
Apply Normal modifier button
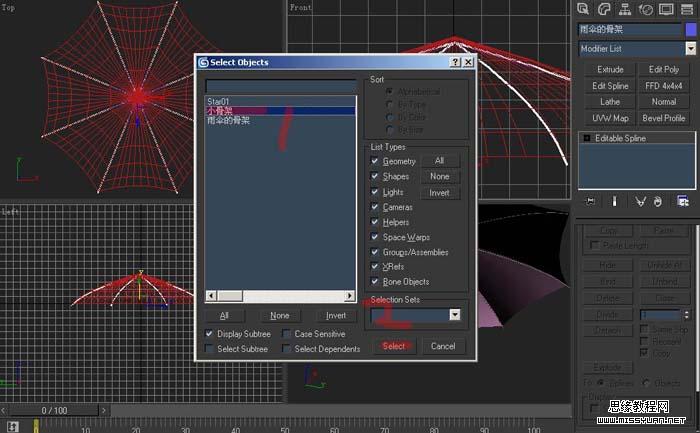664,102
